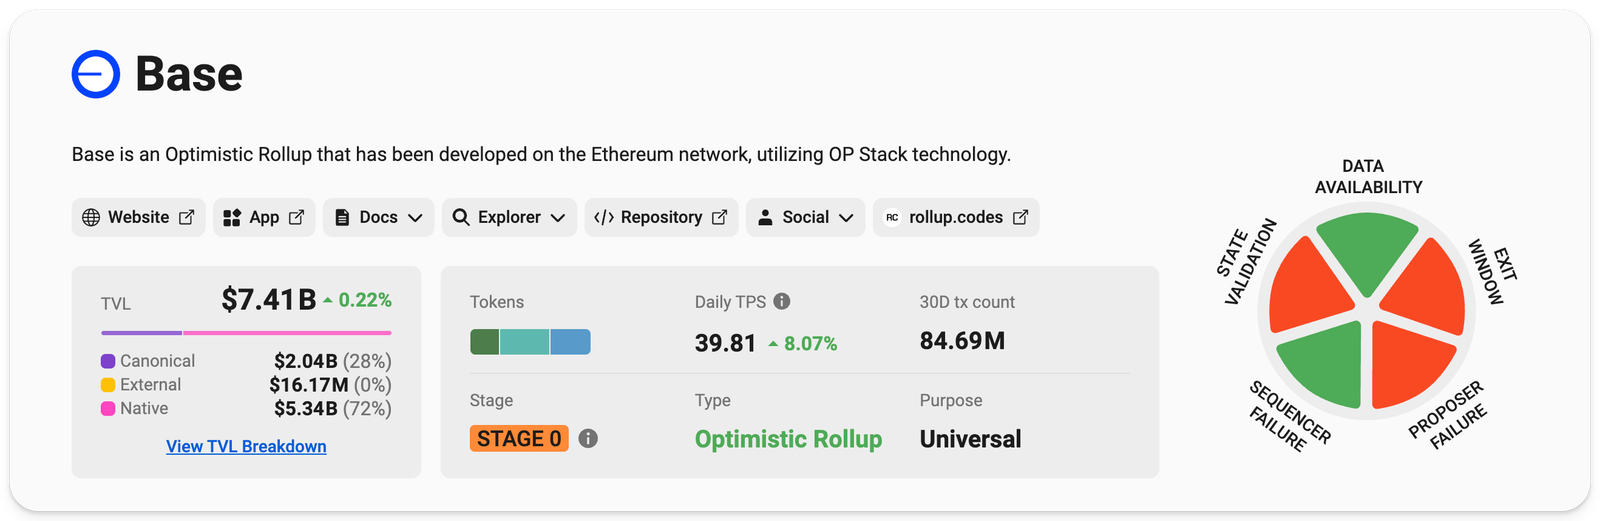Viewport: 1600px width, 521px height.
Task: Click the teal token bar segment
Action: pyautogui.click(x=524, y=342)
